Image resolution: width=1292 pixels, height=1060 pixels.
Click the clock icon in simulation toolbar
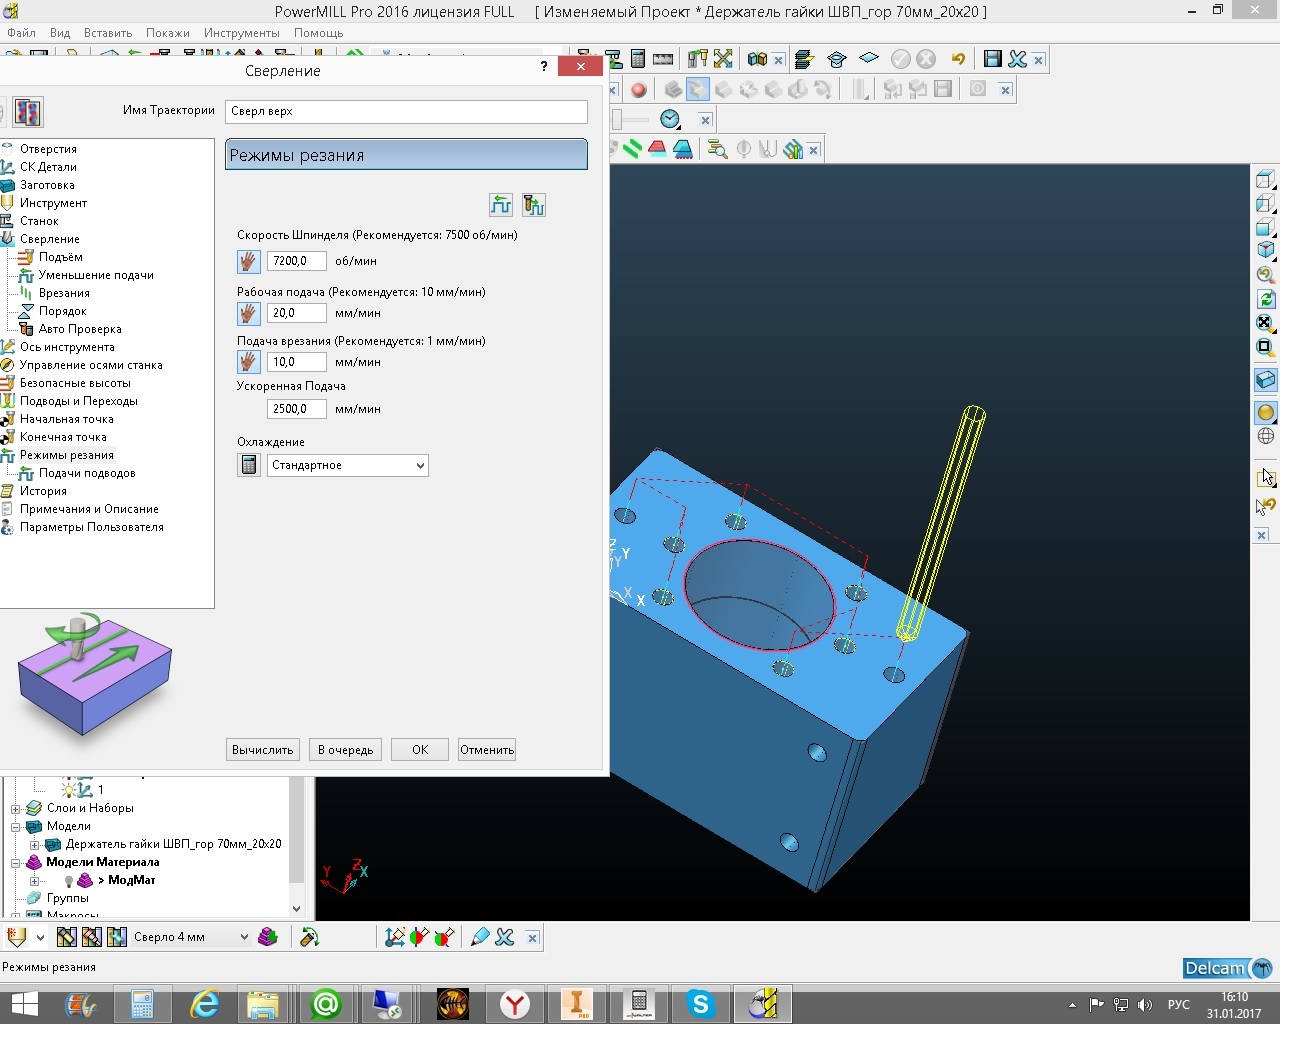(x=670, y=120)
